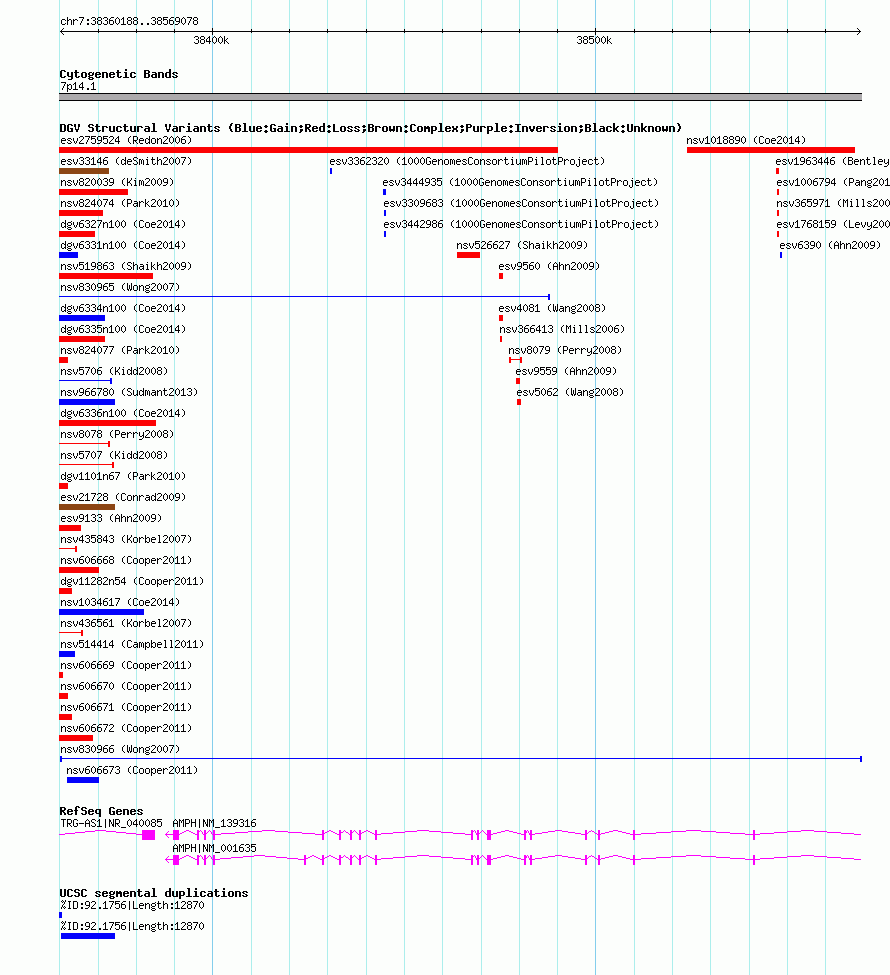Viewport: 890px width, 975px height.
Task: Open nsv526627 (Shaikh2009) variant
Action: coord(522,246)
